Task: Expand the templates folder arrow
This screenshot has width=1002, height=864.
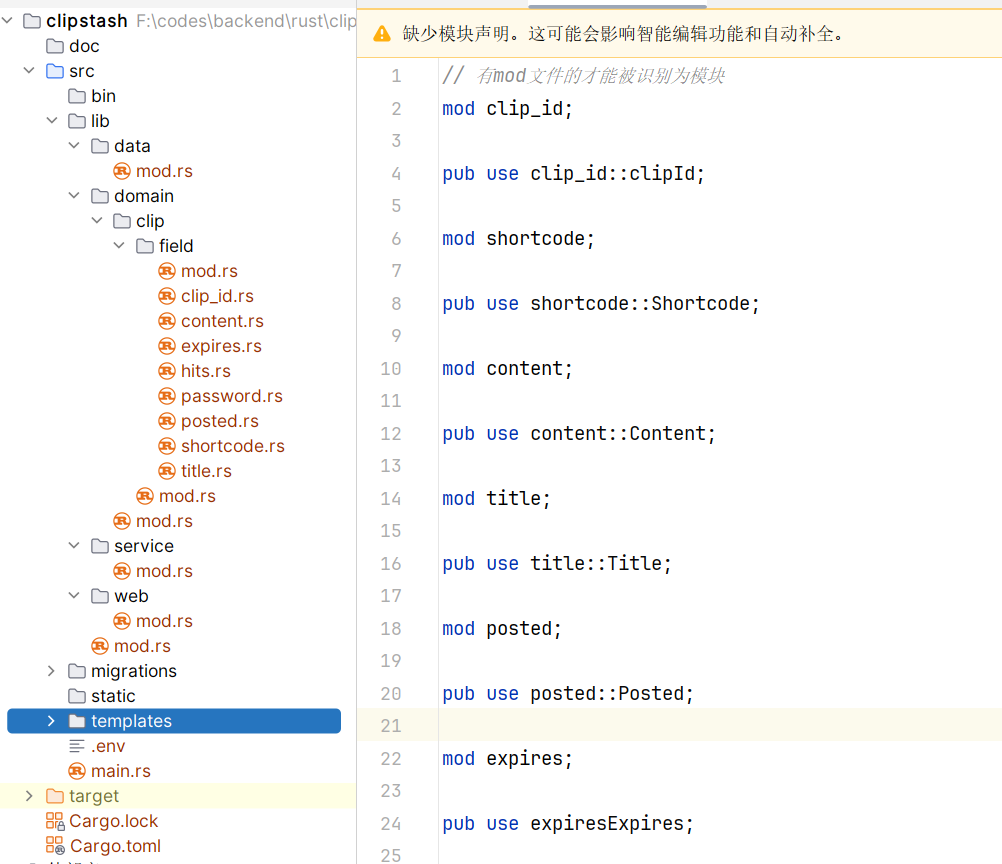Action: 51,721
